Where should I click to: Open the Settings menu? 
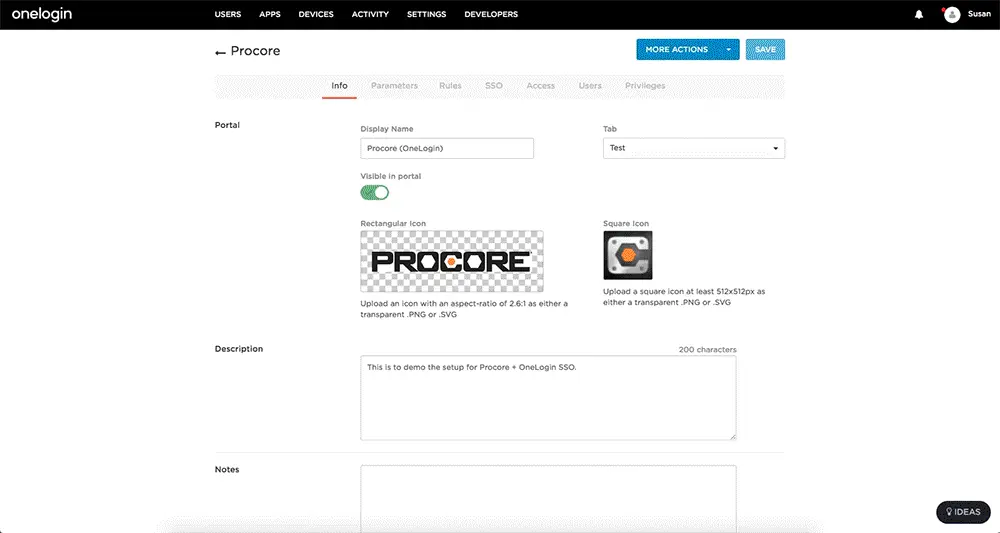coord(427,14)
